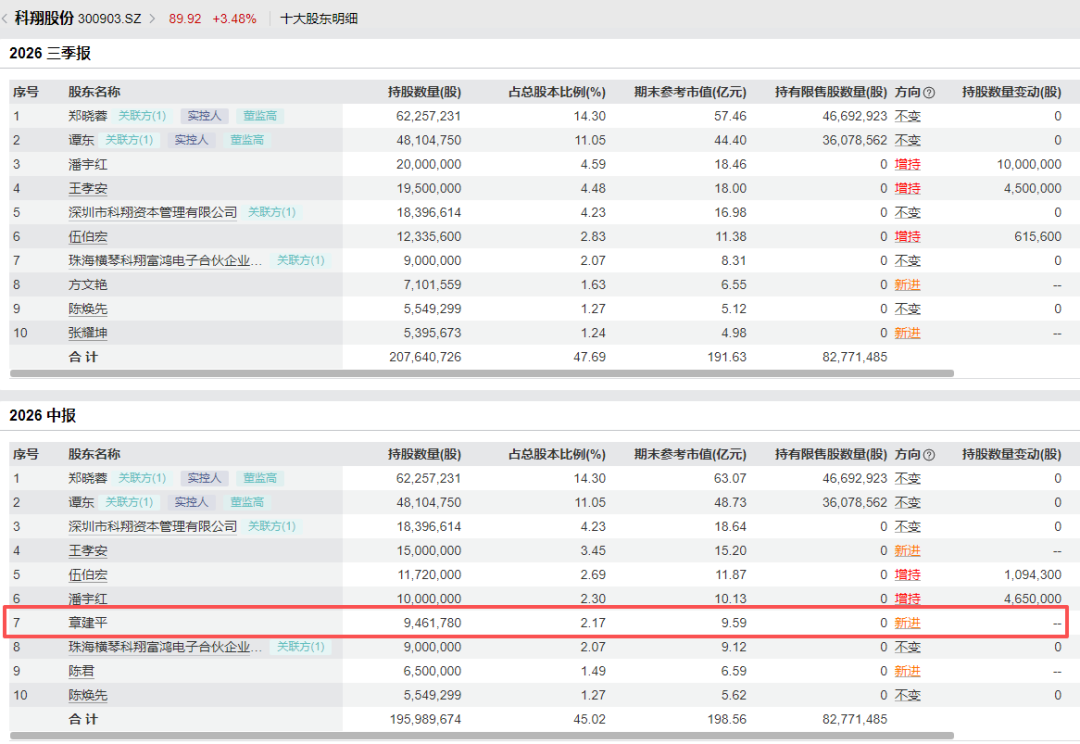The width and height of the screenshot is (1080, 744).
Task: Select 郑晓蓉's 董监高 tag in 中报 table
Action: [260, 478]
